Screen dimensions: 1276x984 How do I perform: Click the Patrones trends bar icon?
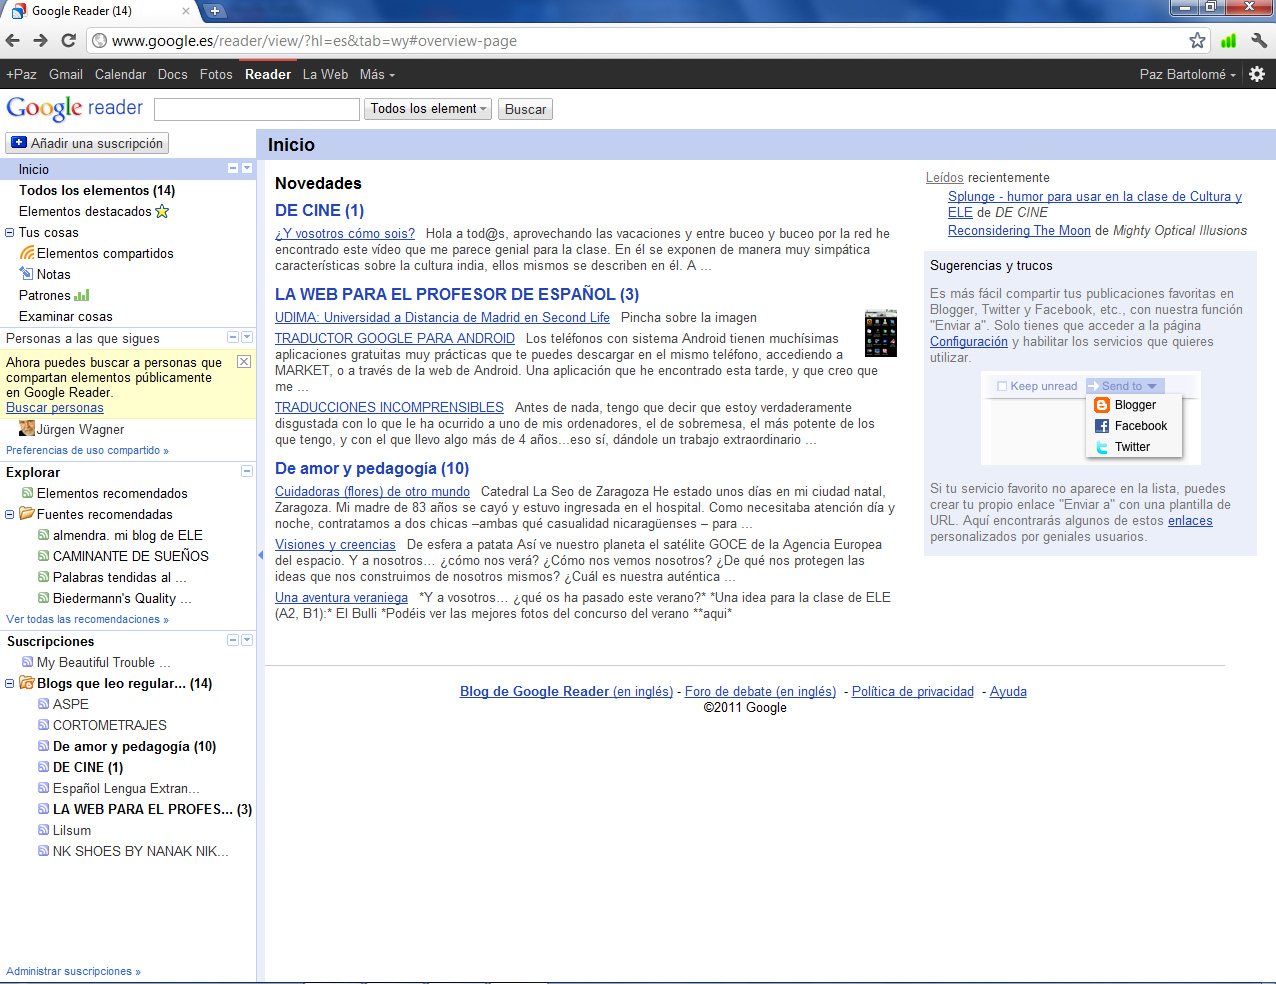[x=82, y=295]
